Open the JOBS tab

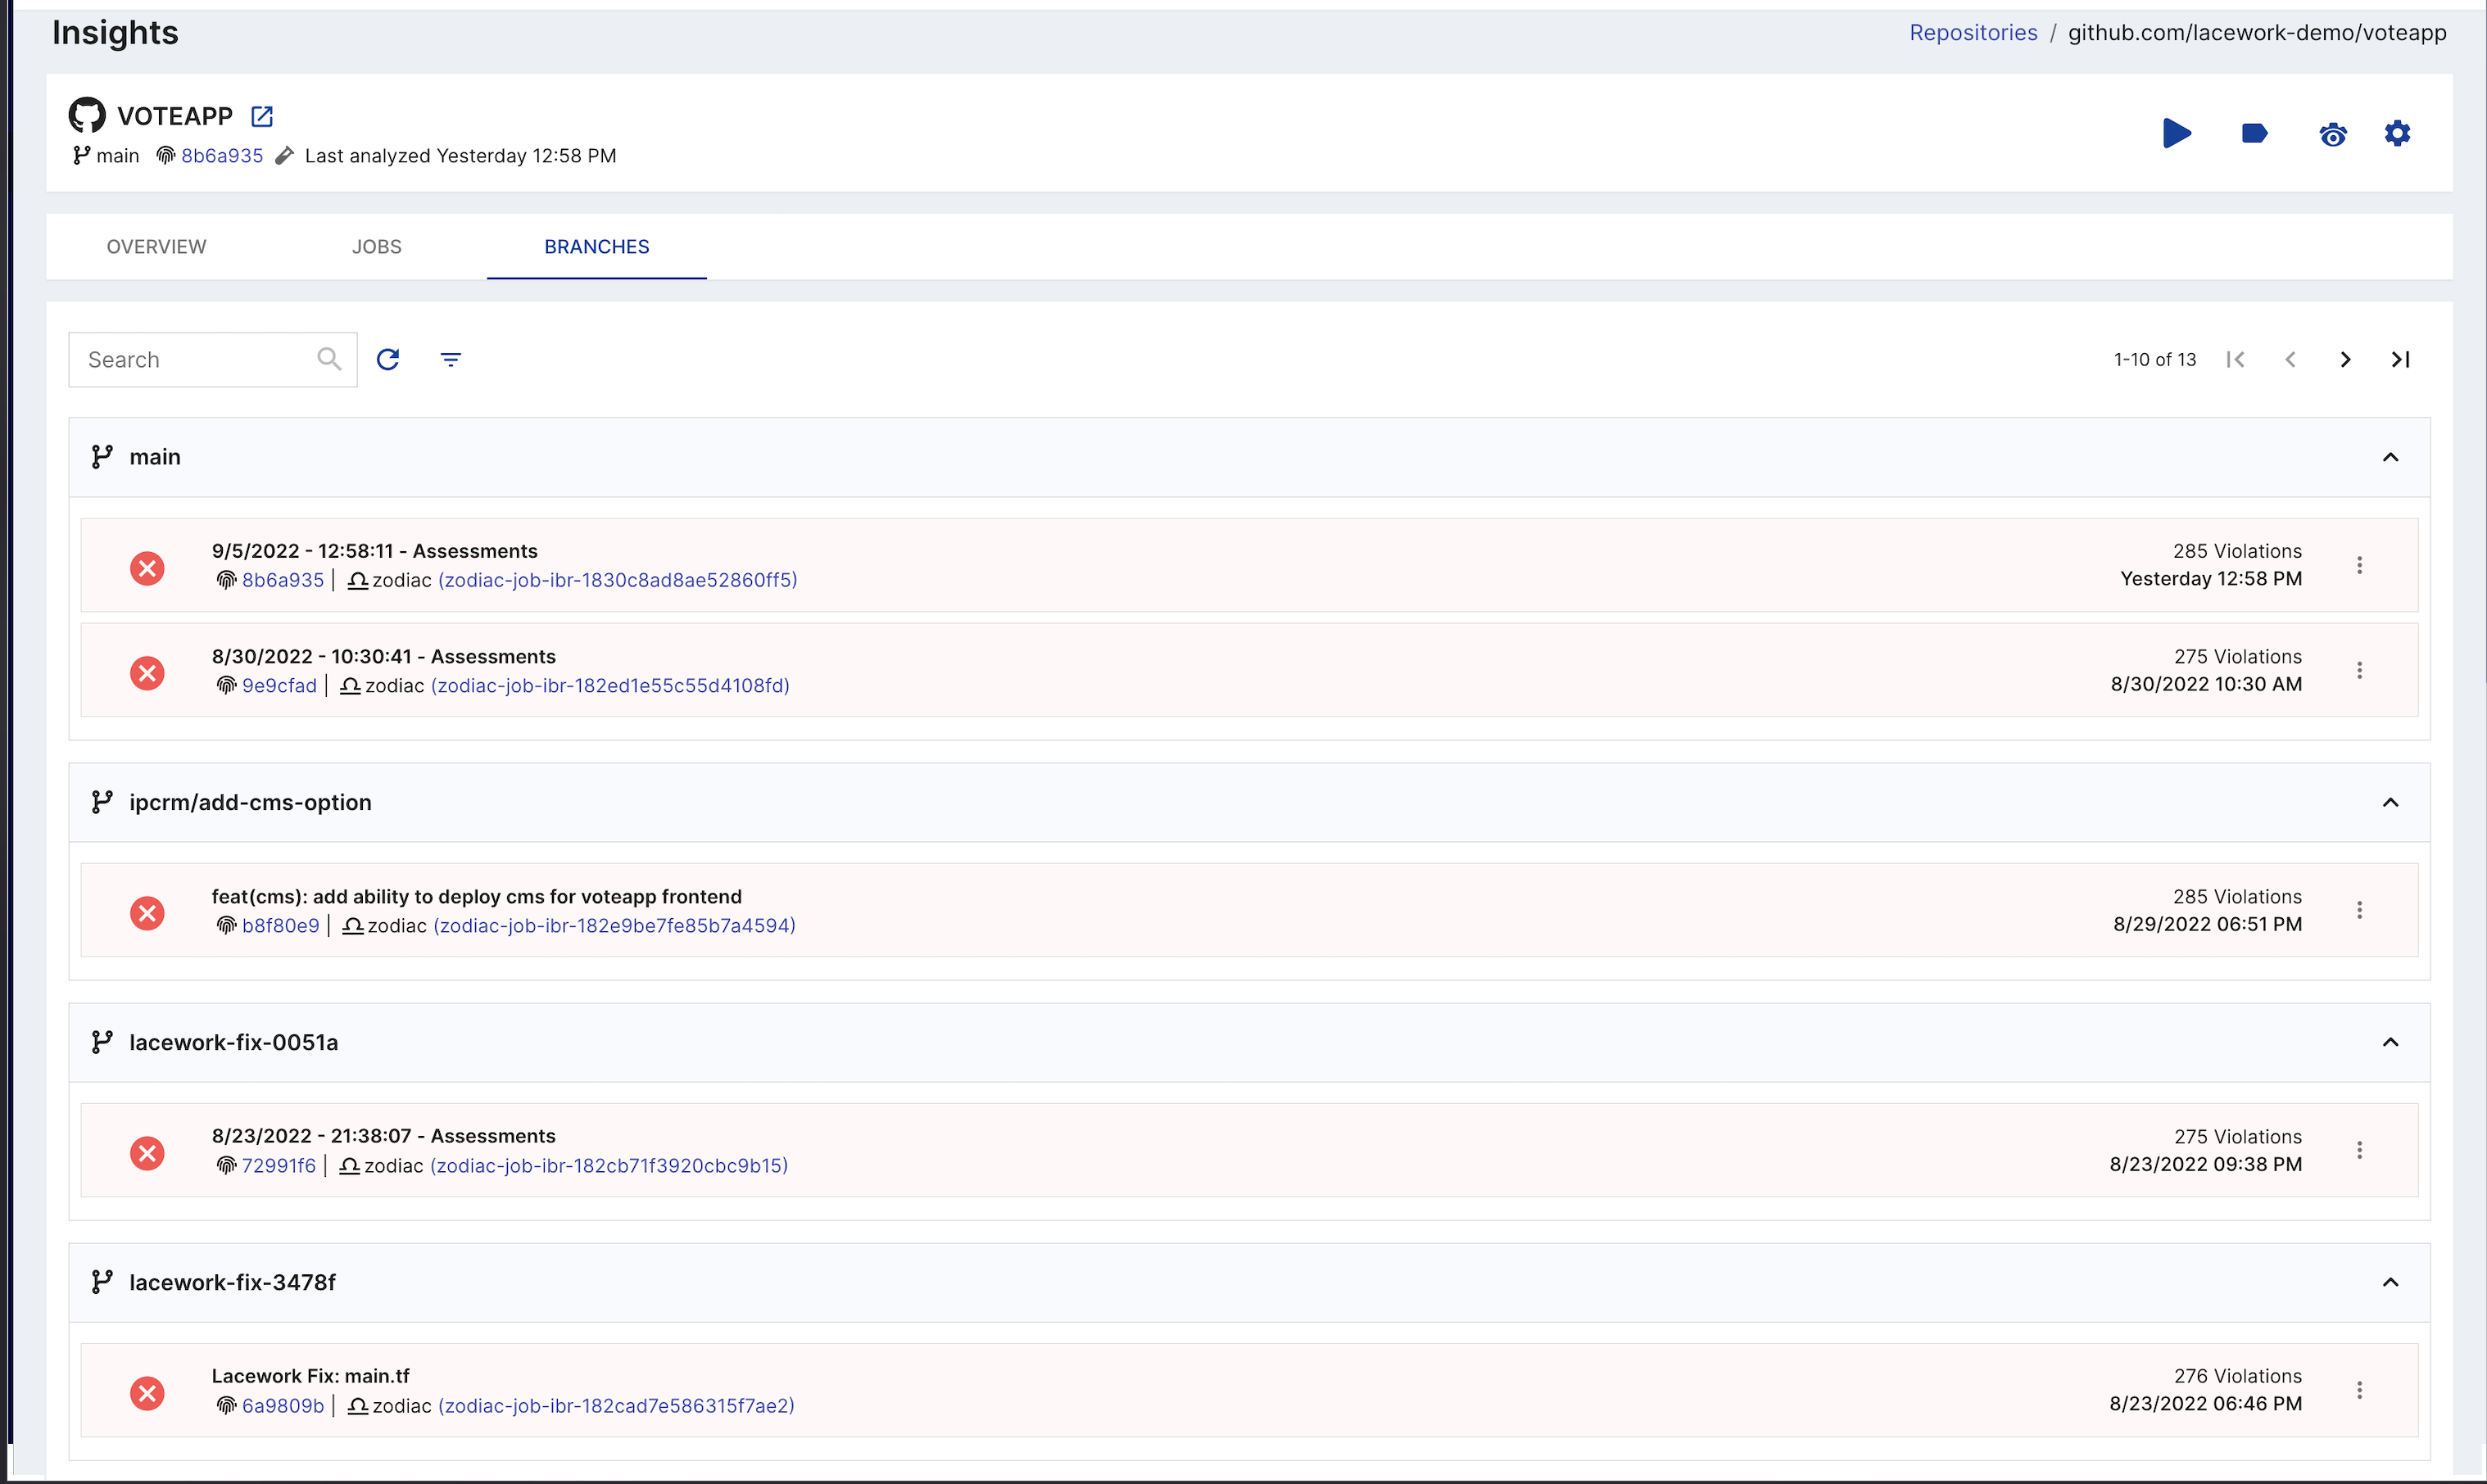pos(377,246)
